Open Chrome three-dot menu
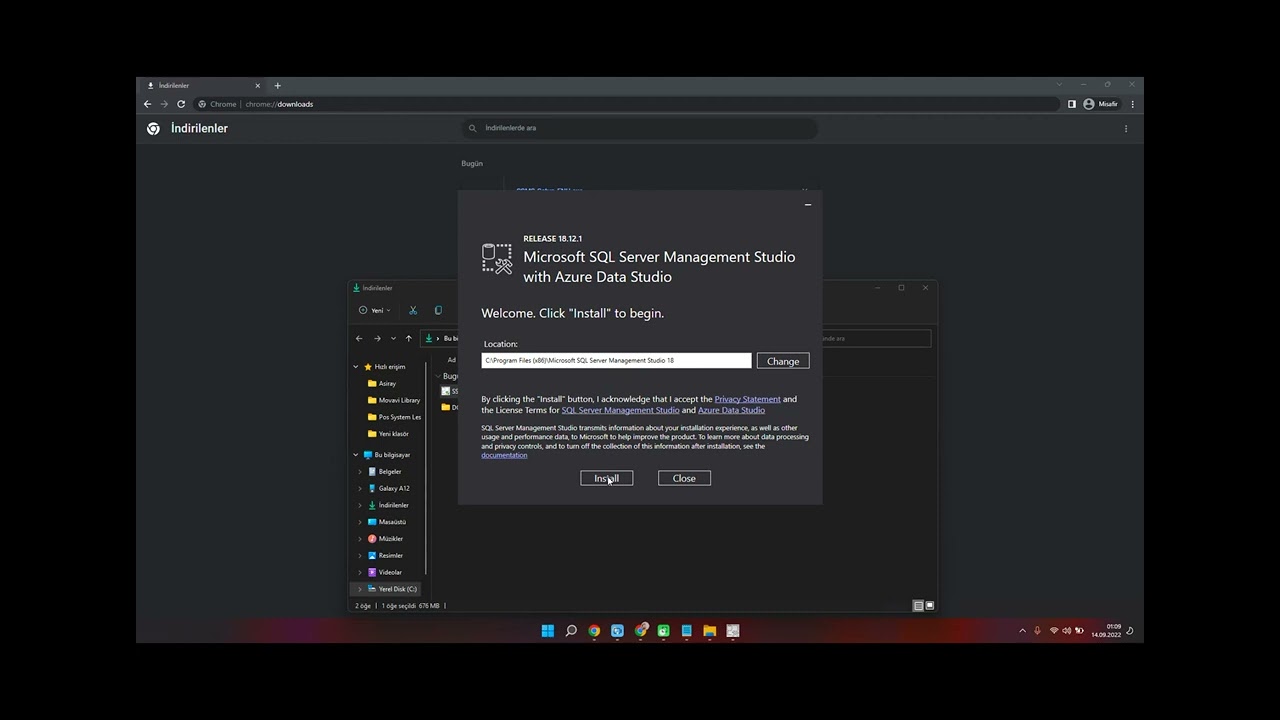This screenshot has width=1280, height=720. [x=1133, y=104]
